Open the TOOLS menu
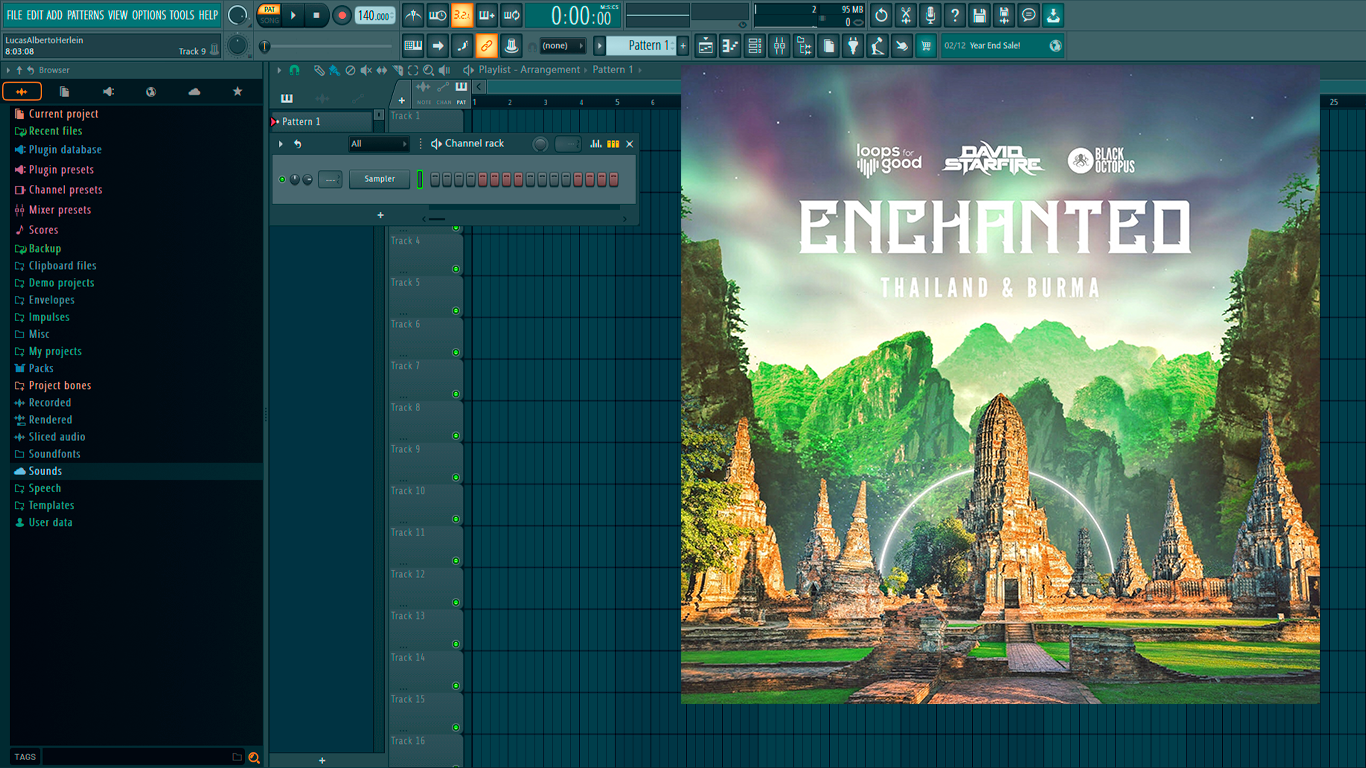Image resolution: width=1366 pixels, height=768 pixels. click(181, 15)
